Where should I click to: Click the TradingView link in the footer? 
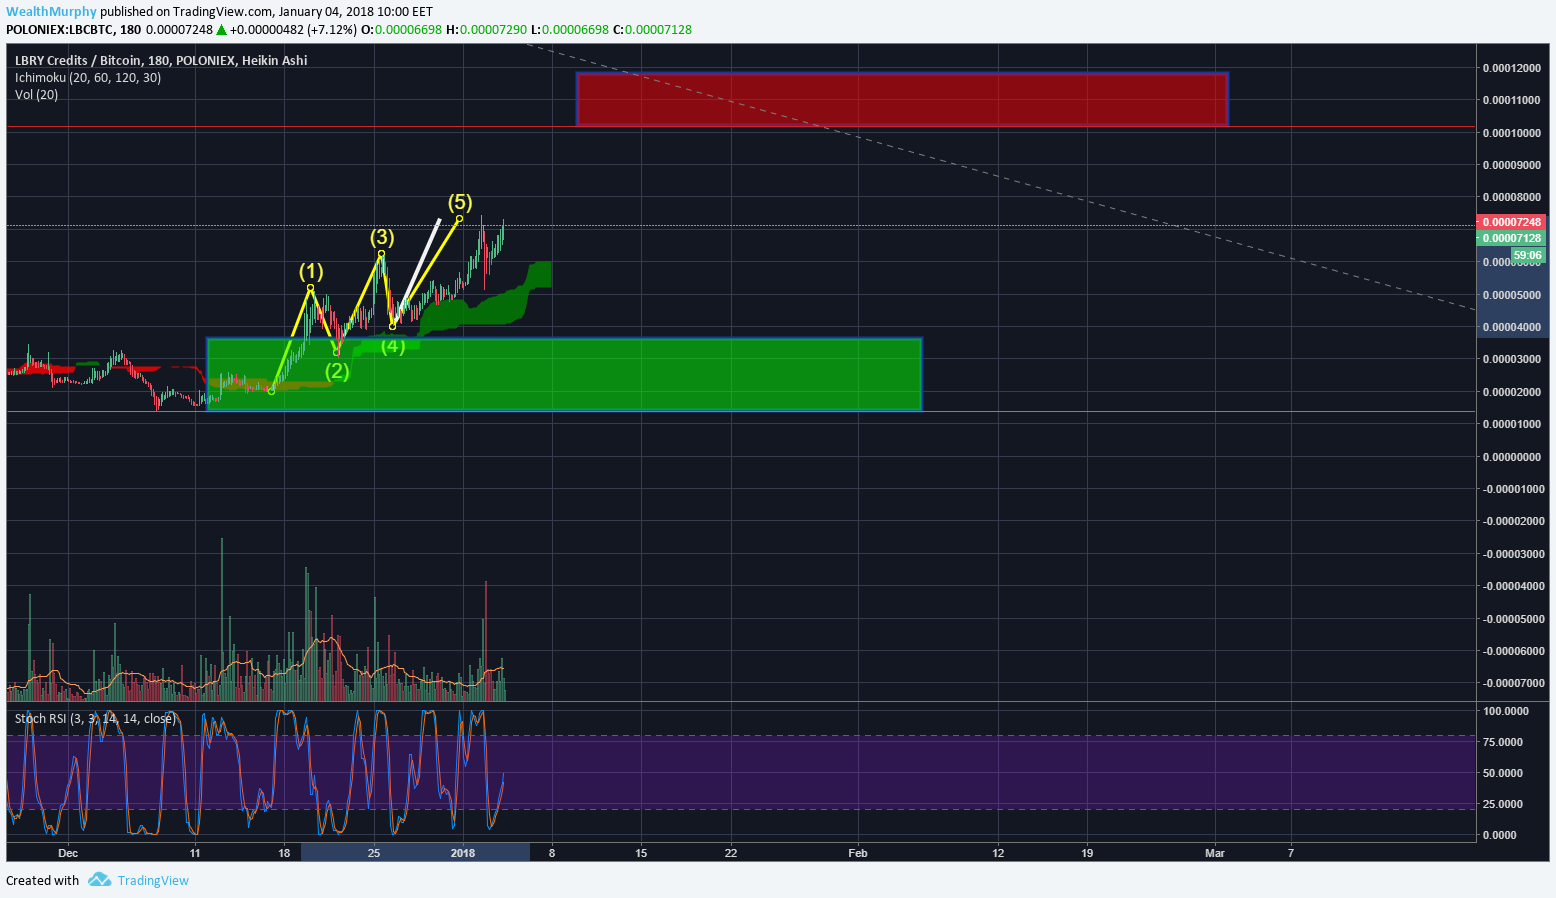153,881
